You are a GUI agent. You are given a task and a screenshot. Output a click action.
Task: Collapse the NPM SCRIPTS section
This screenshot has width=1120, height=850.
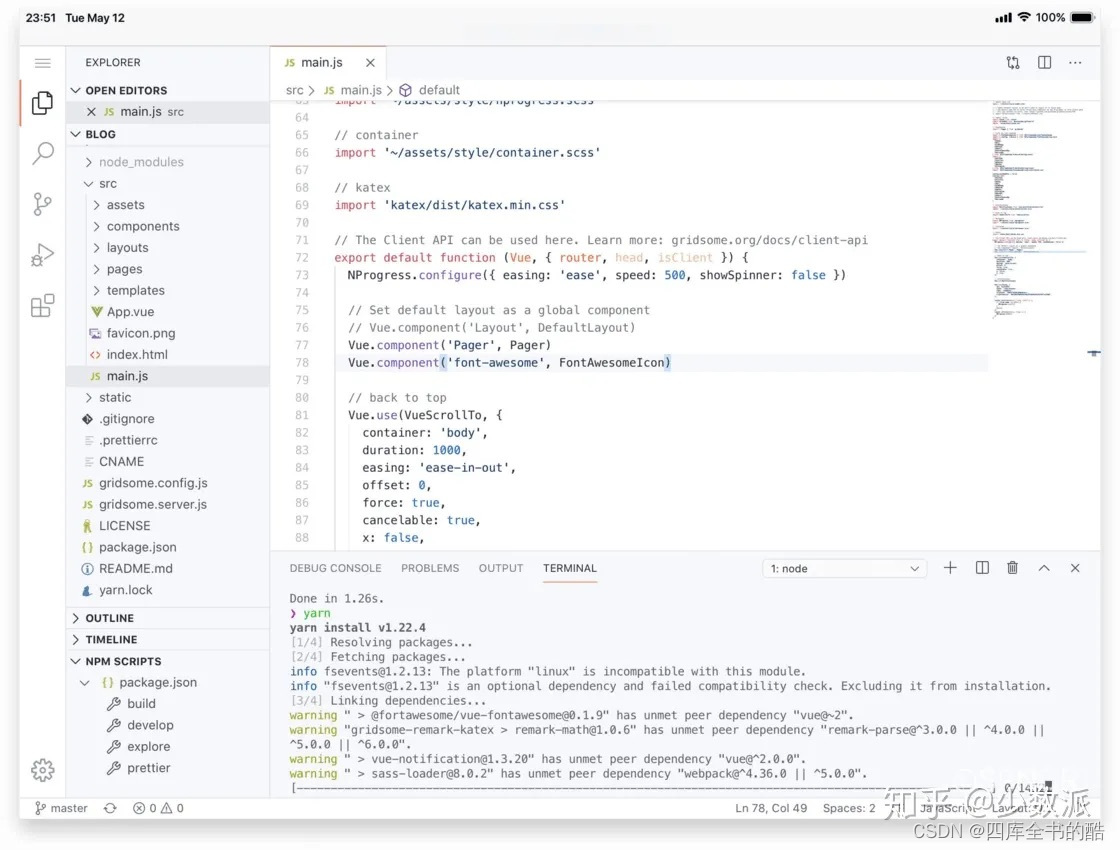(168, 661)
